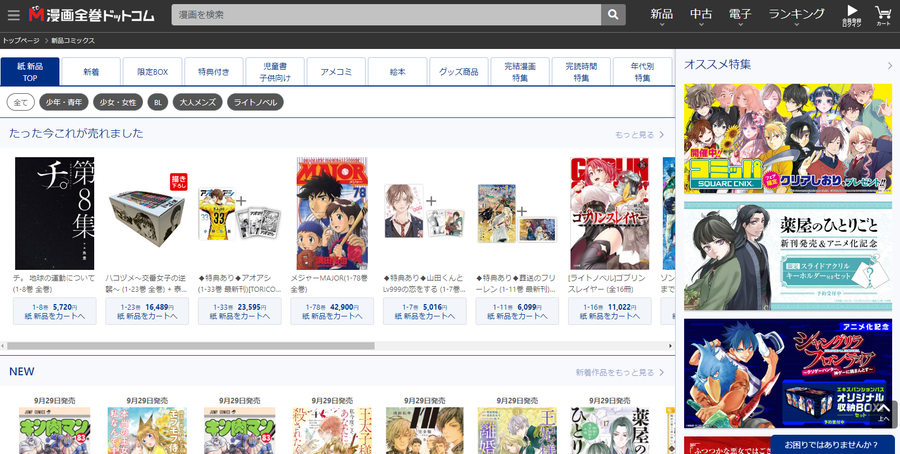Screen dimensions: 900x454
Task: Toggle the ライトノベル filter pill
Action: point(255,102)
